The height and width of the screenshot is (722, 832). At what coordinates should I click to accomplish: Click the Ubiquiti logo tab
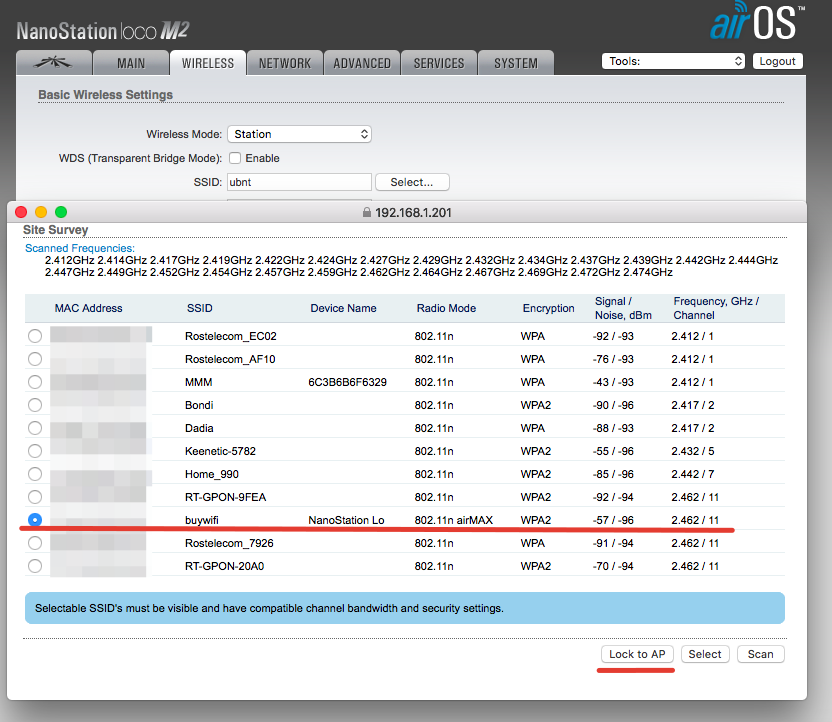tap(53, 62)
